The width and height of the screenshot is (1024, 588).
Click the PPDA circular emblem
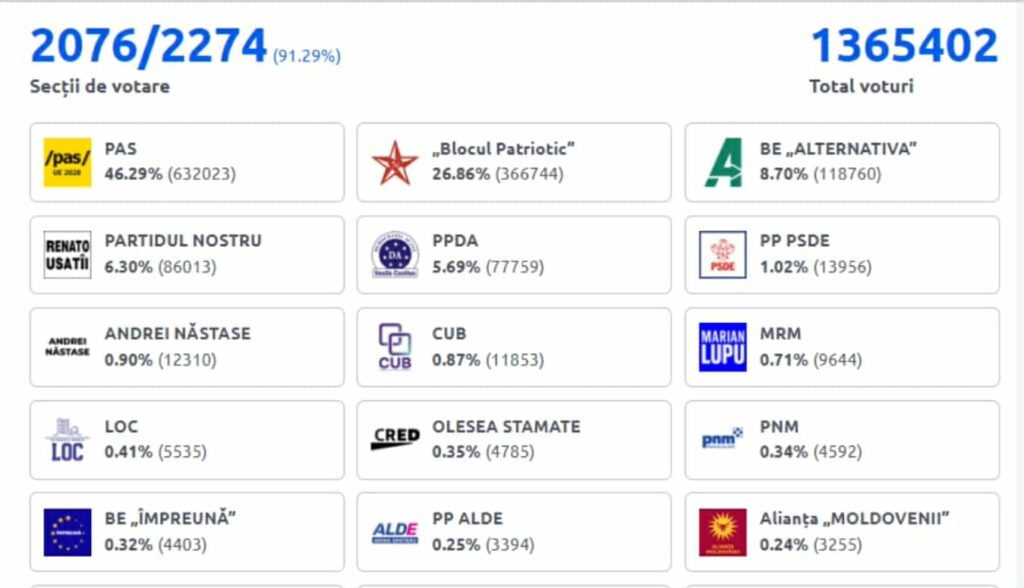click(x=395, y=255)
